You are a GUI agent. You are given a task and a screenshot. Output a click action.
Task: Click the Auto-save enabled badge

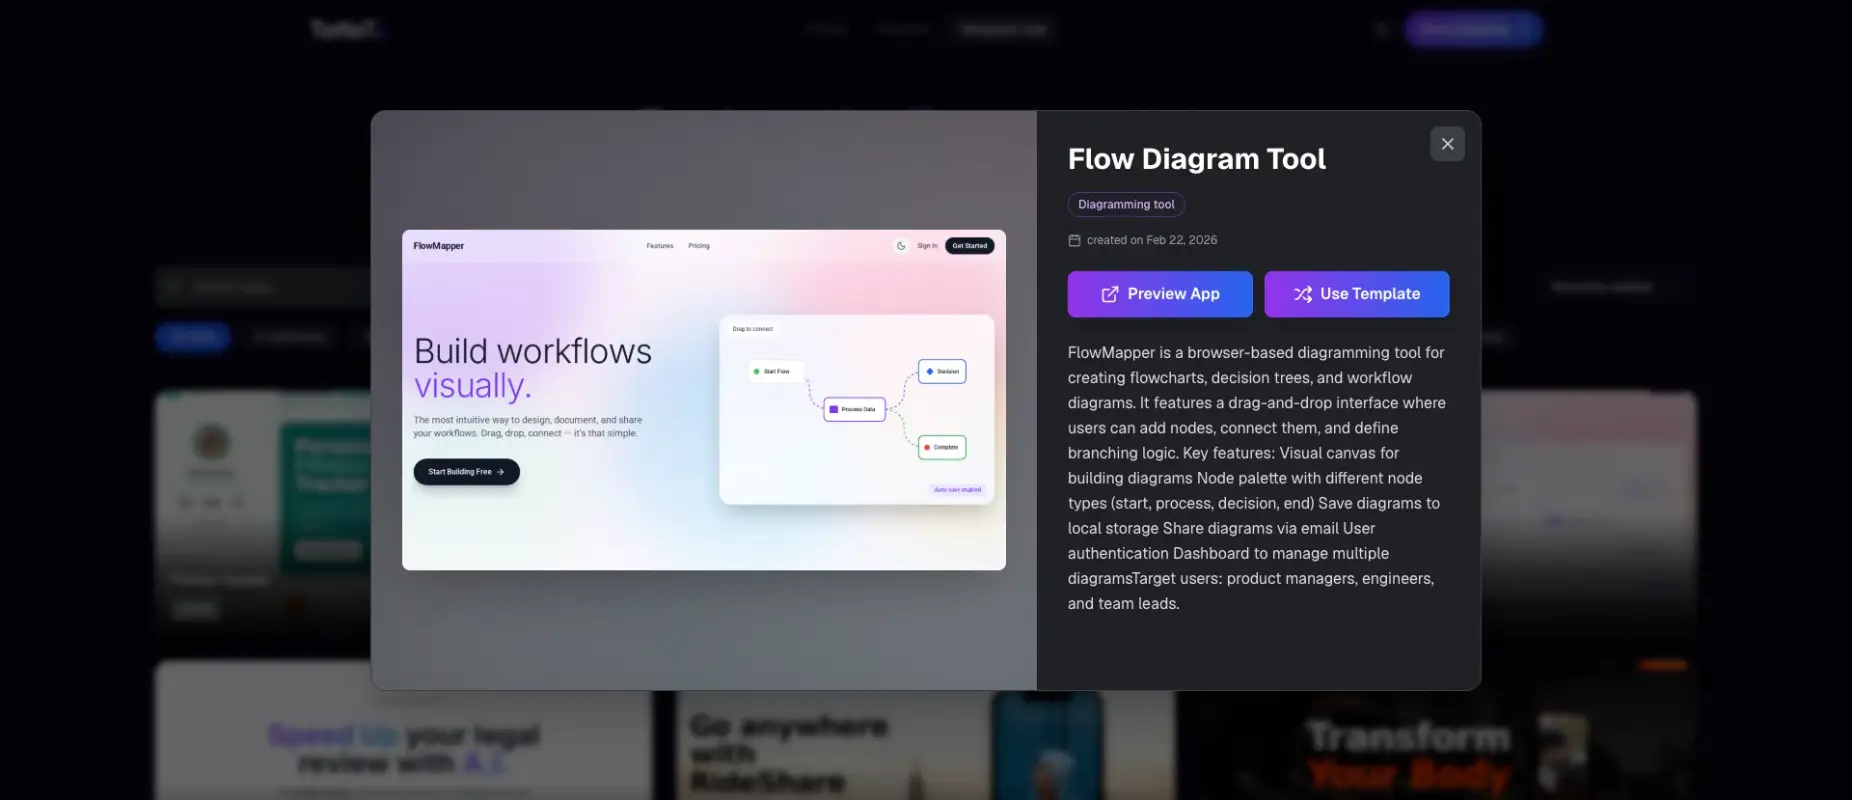click(957, 490)
